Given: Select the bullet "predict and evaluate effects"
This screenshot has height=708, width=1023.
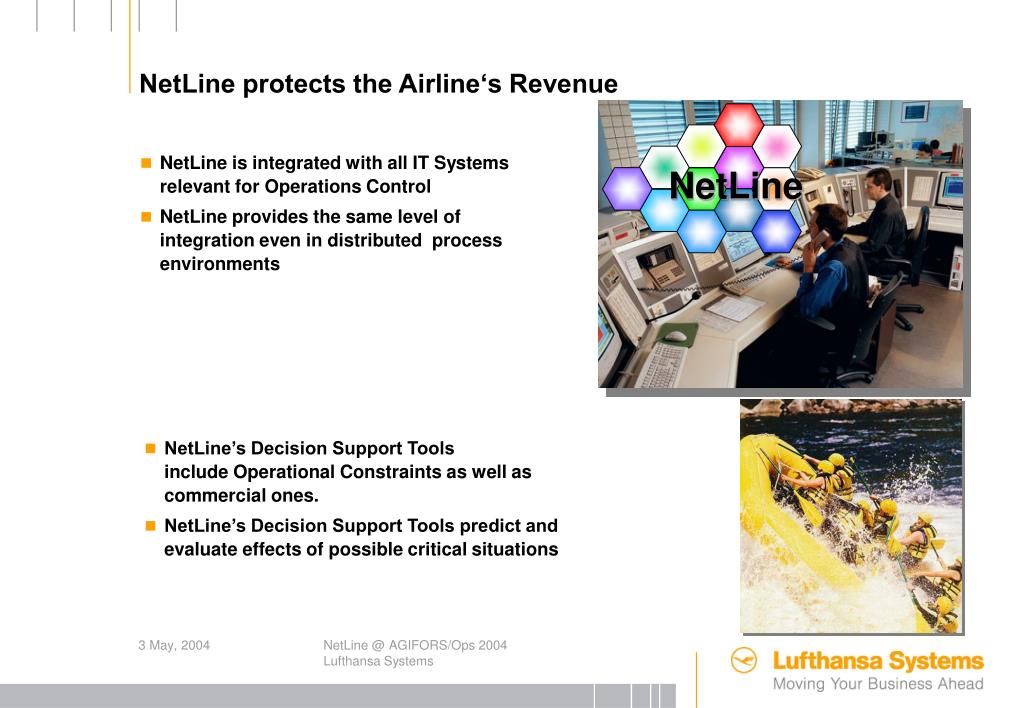Looking at the screenshot, I should [361, 538].
